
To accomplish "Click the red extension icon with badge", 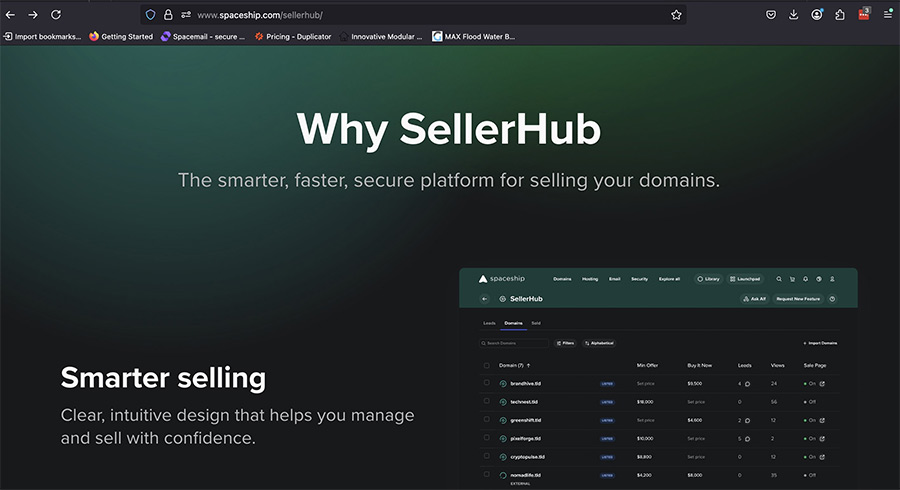I will coord(864,14).
